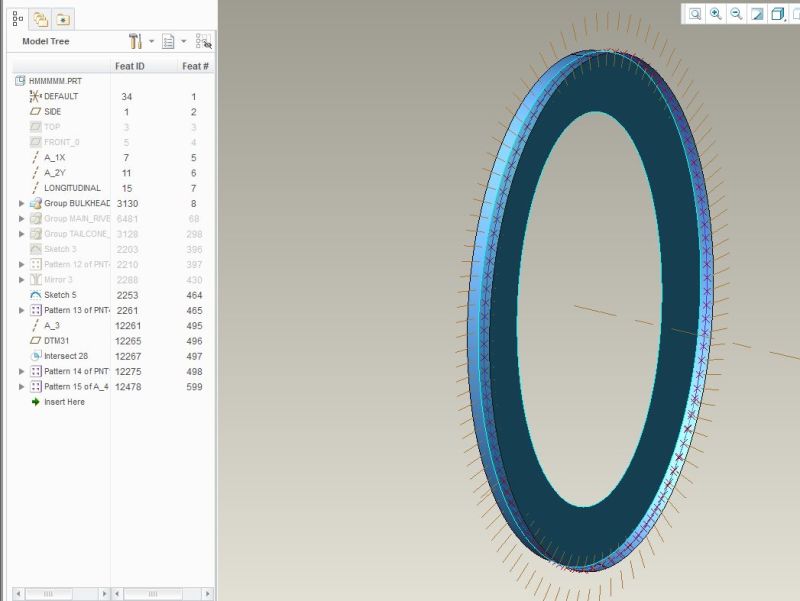This screenshot has height=601, width=800.
Task: Open dropdown arrow beside the settings hammer
Action: pos(152,41)
